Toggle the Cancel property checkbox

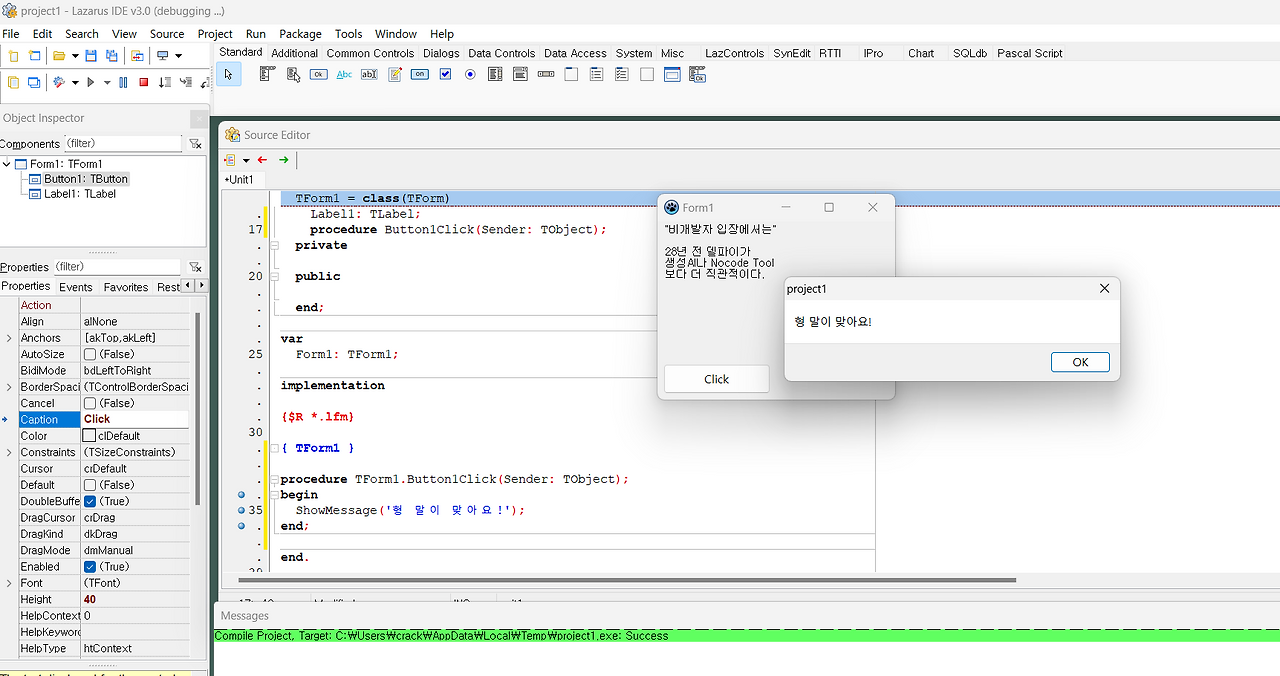[x=90, y=403]
